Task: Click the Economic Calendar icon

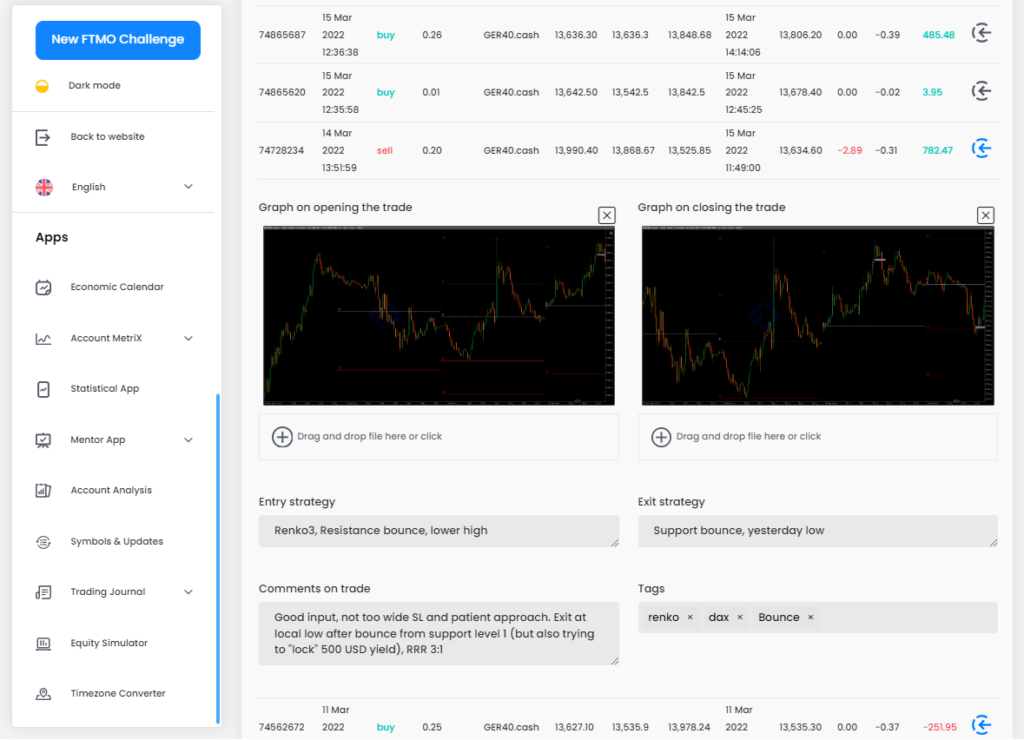Action: point(43,287)
